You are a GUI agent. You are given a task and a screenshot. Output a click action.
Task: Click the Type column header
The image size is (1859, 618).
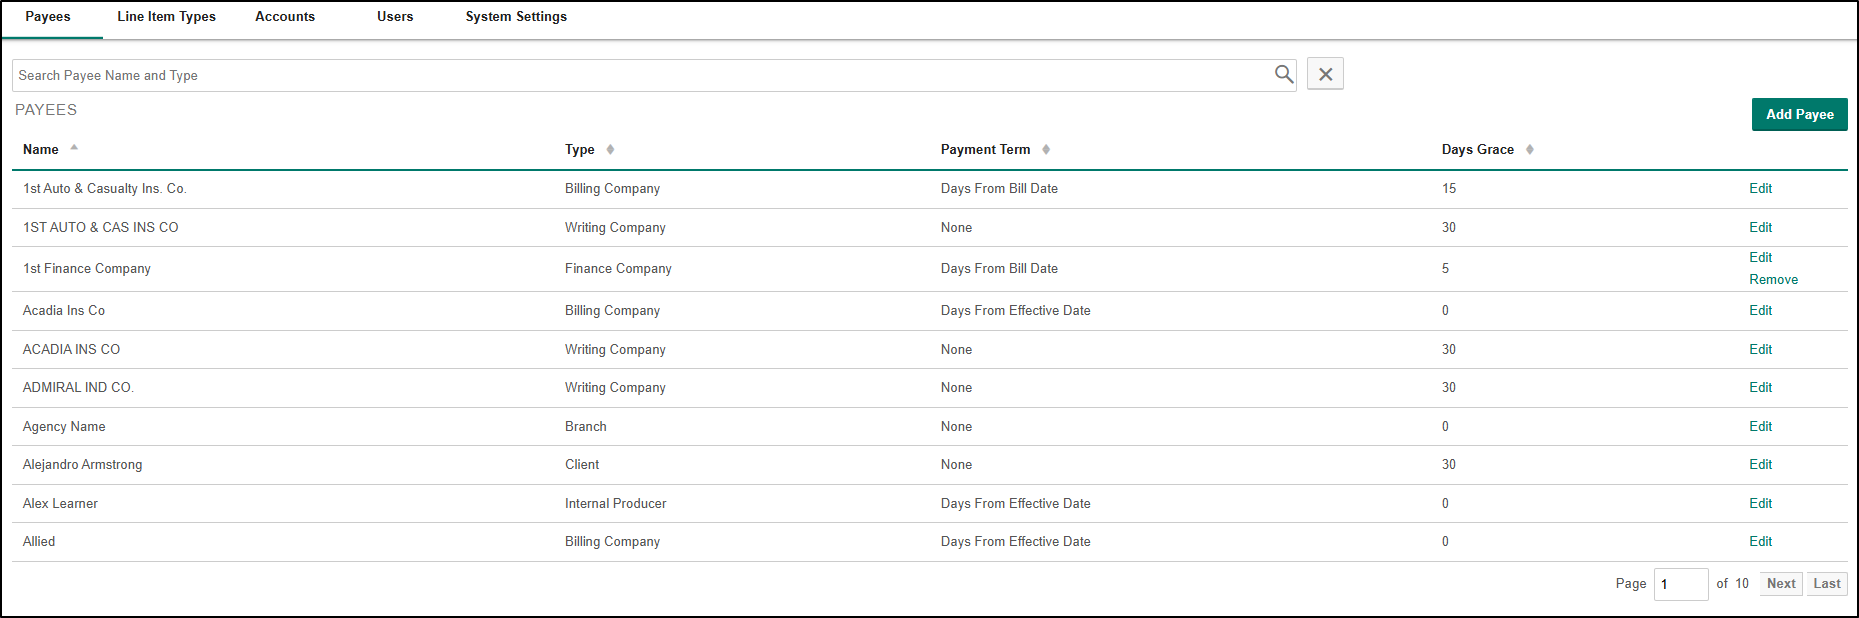[x=580, y=149]
